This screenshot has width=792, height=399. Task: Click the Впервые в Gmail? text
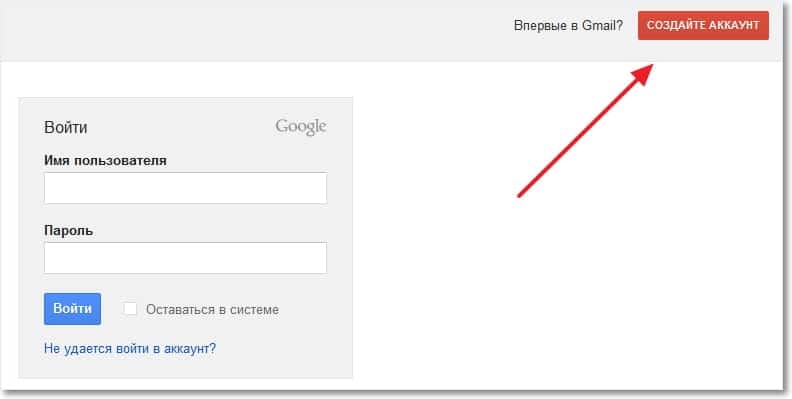(568, 25)
